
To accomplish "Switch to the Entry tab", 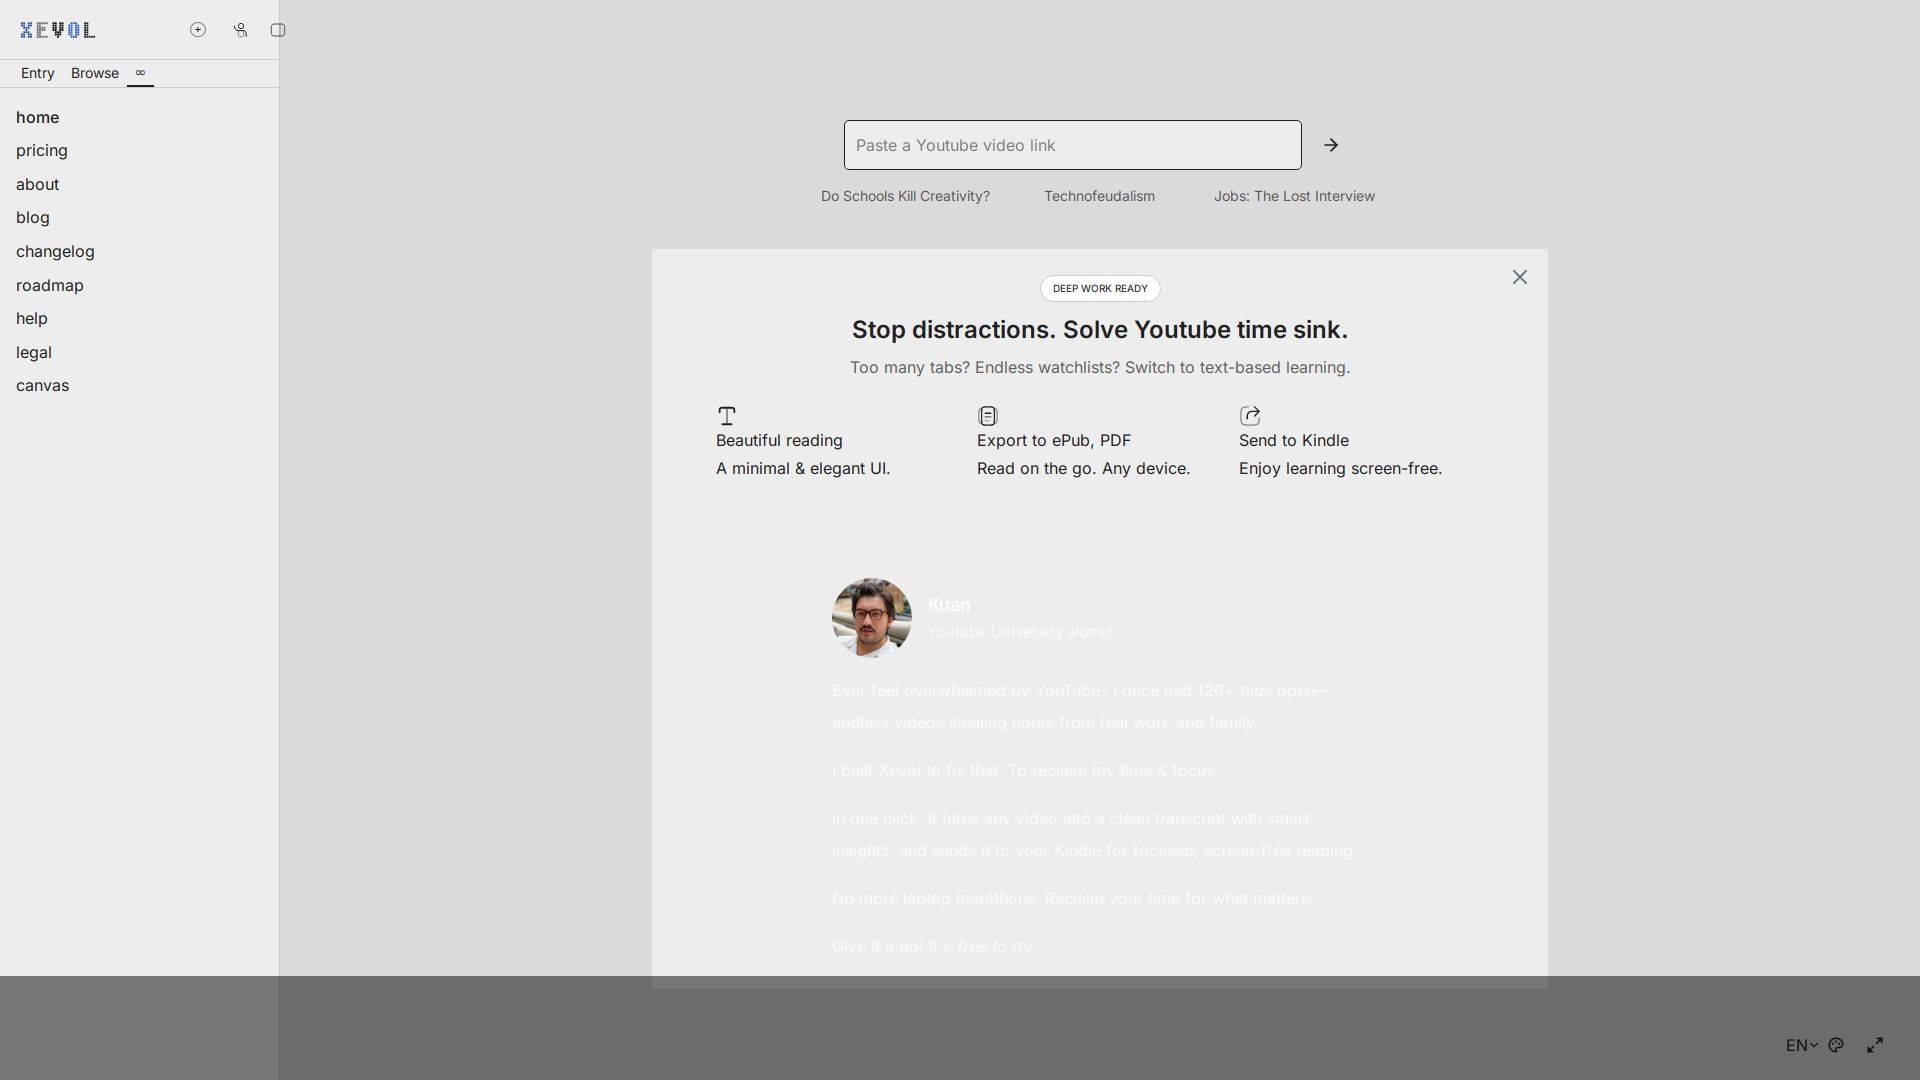I will click(38, 73).
